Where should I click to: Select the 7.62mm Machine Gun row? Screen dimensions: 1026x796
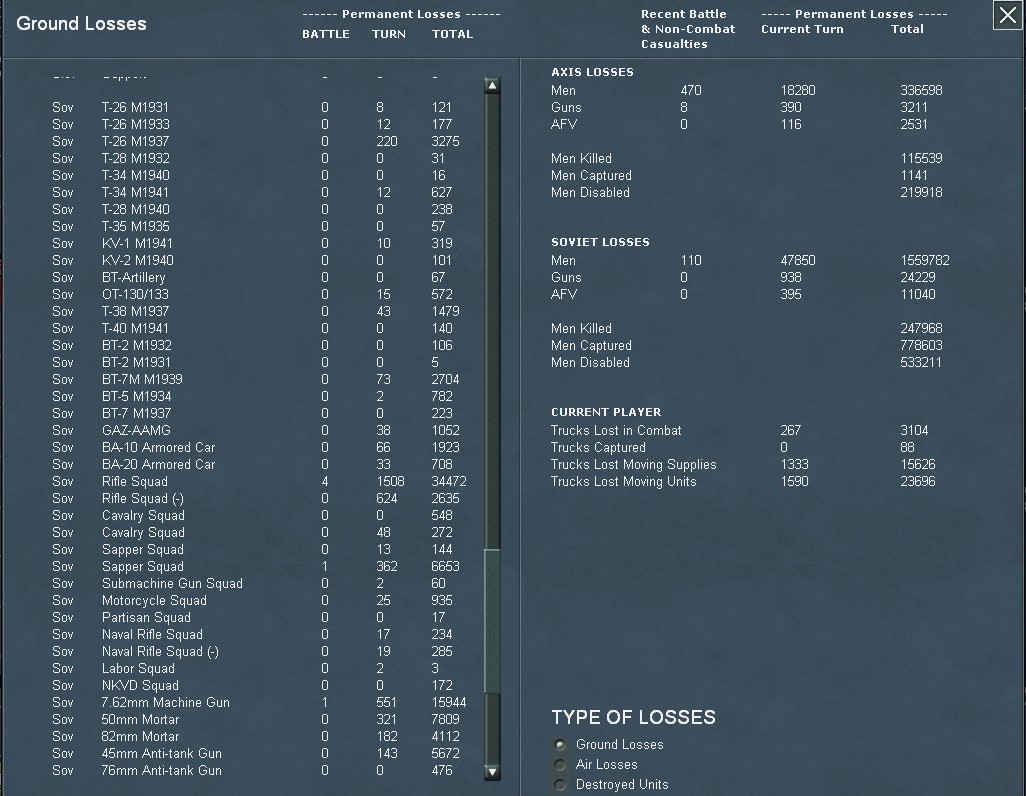165,702
